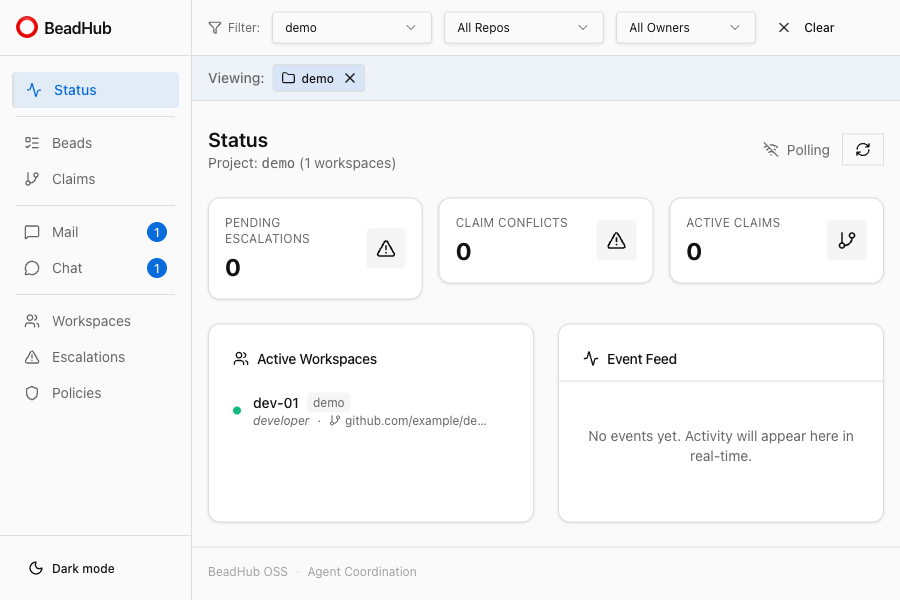Clear all active filters
This screenshot has width=900, height=600.
click(806, 27)
